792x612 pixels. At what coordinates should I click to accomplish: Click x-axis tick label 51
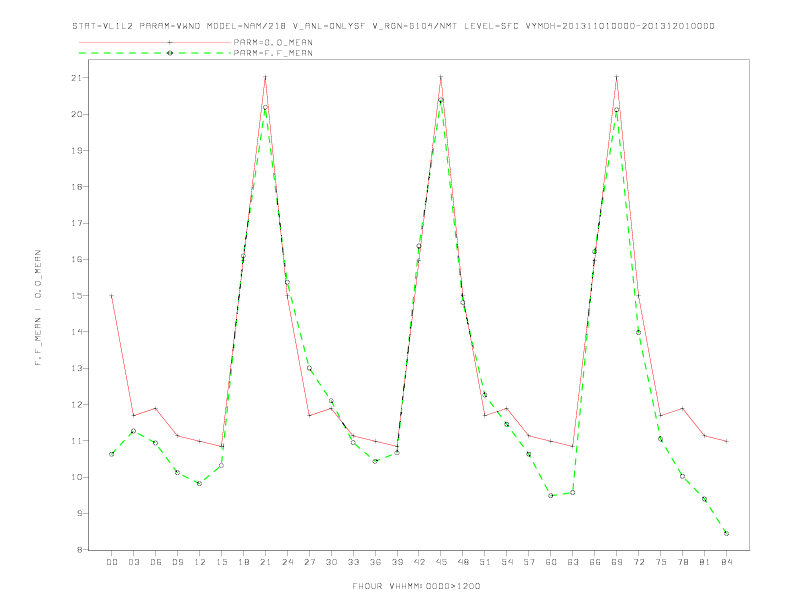point(485,562)
